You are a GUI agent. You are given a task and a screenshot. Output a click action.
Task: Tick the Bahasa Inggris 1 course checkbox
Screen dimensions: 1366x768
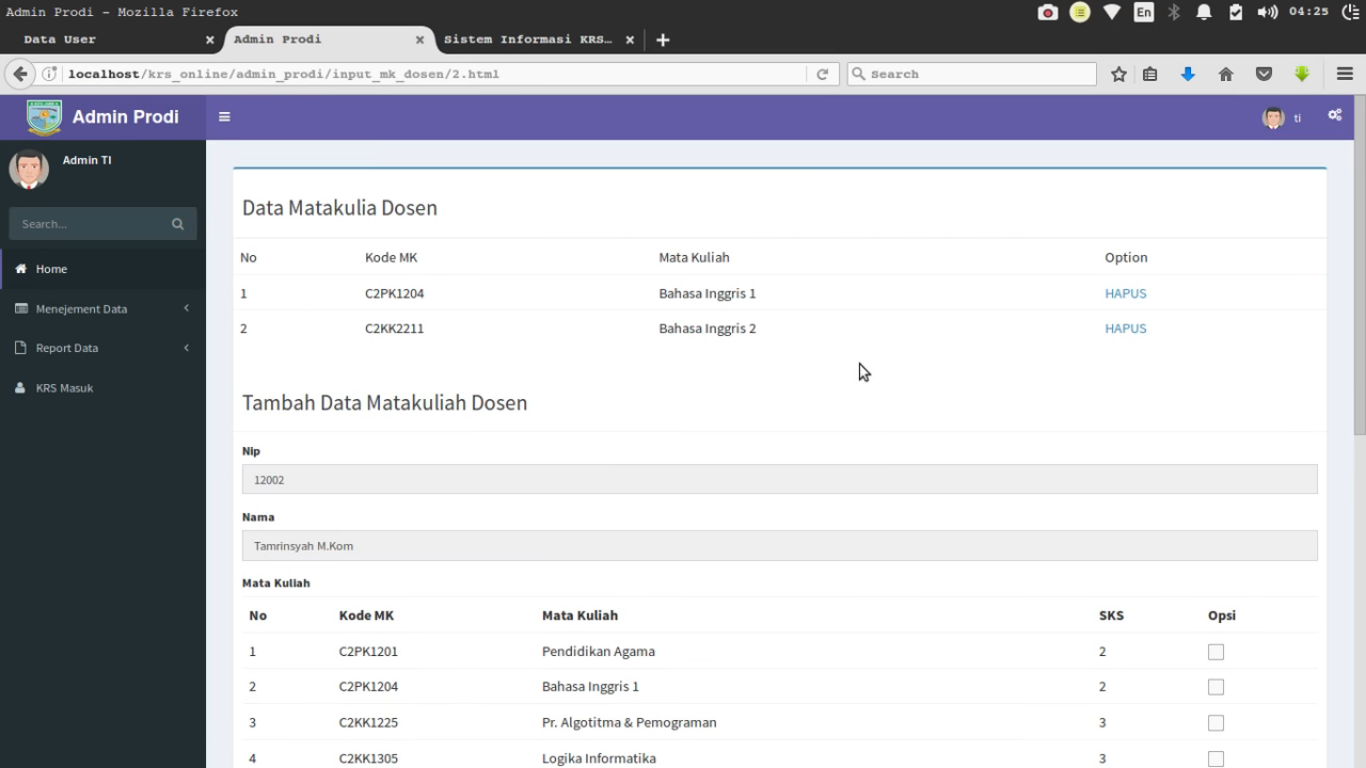pos(1216,687)
